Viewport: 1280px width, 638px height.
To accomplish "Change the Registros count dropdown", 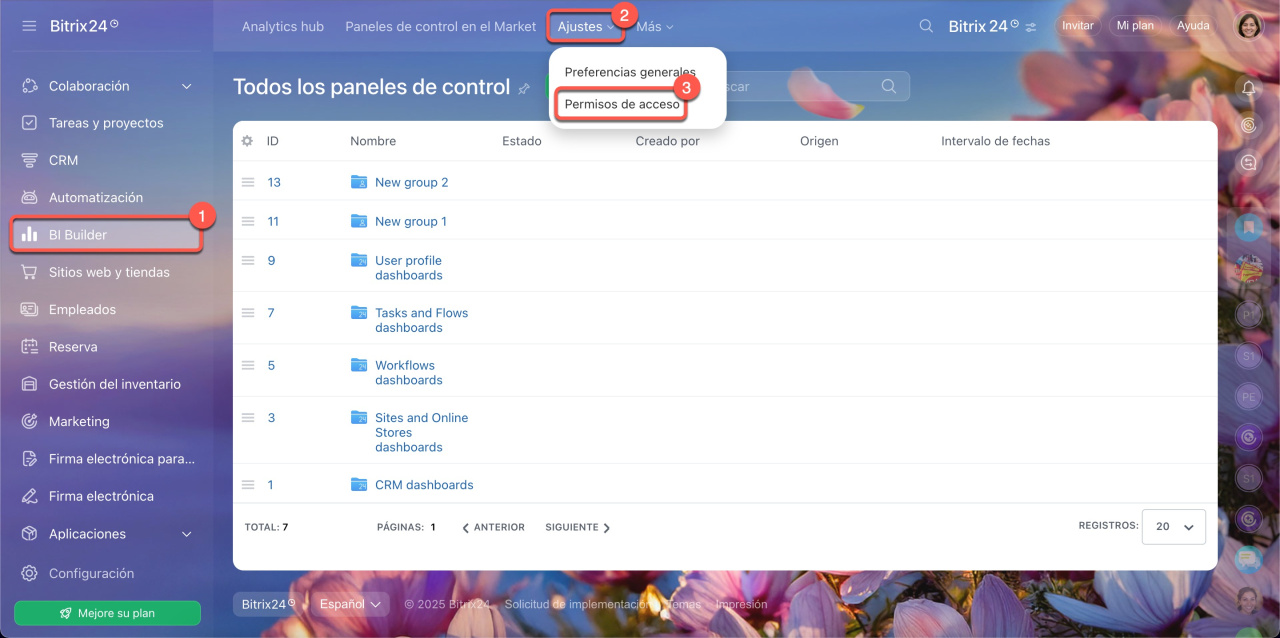I will pyautogui.click(x=1175, y=526).
